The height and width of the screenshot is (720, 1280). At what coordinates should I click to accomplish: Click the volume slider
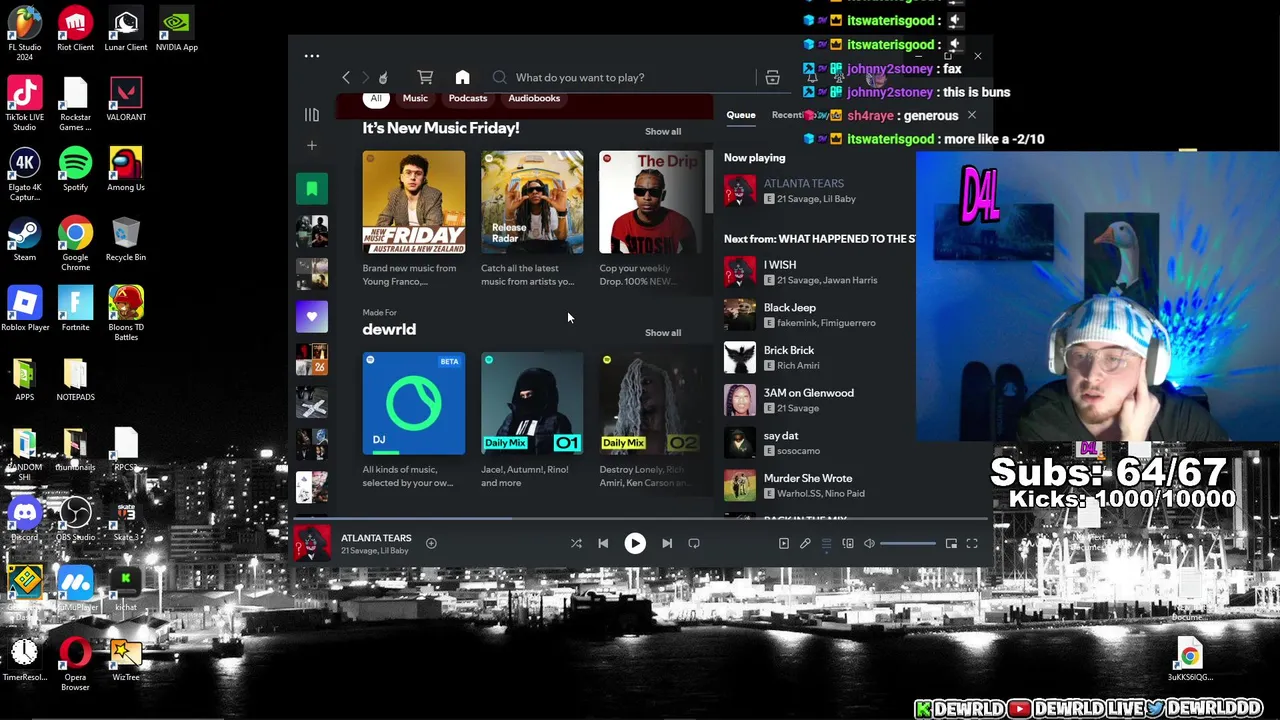pyautogui.click(x=908, y=543)
